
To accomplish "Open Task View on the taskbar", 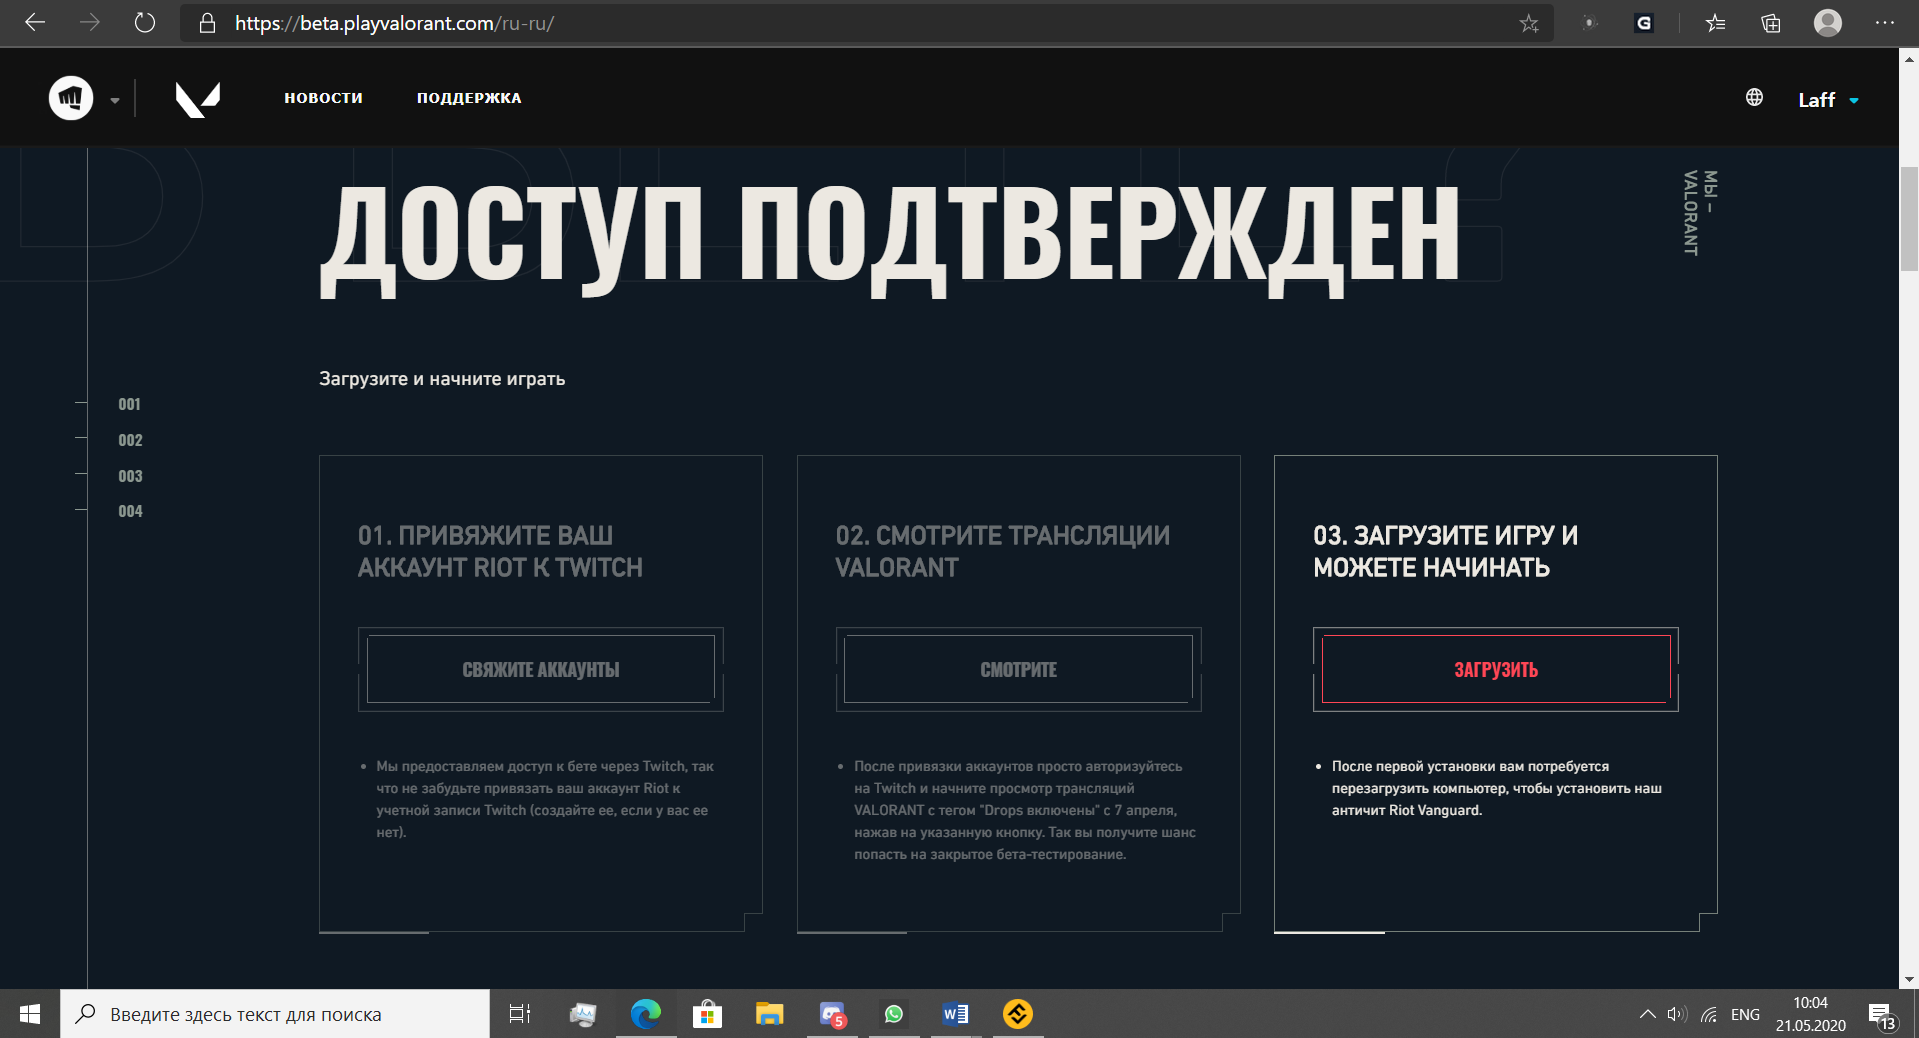I will point(520,1014).
